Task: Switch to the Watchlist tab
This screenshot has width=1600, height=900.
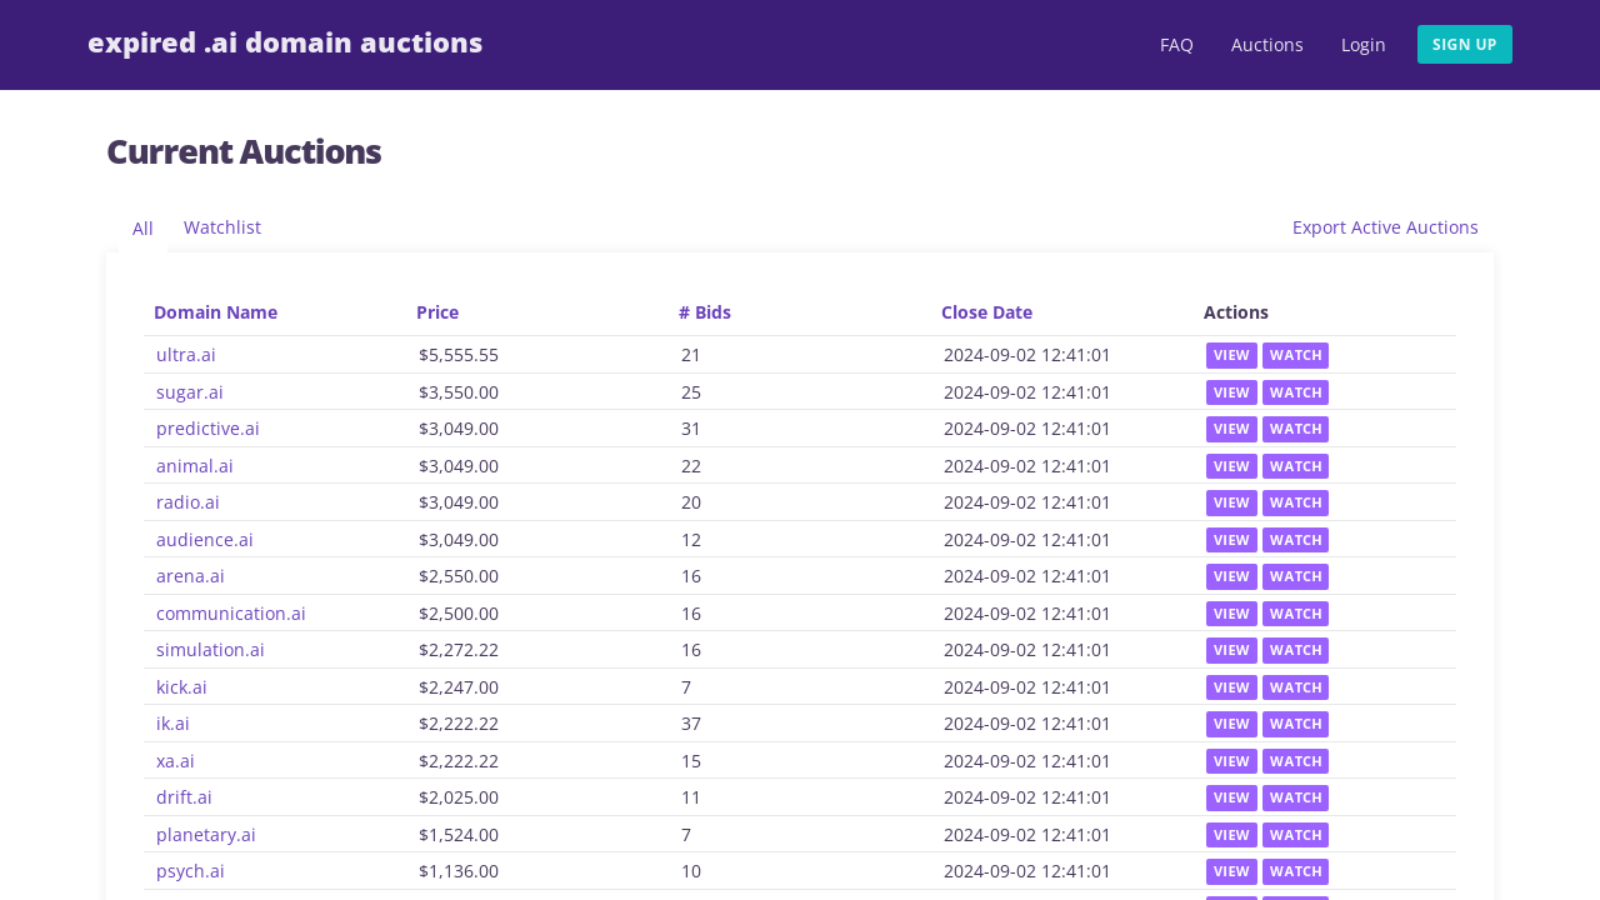Action: coord(222,227)
